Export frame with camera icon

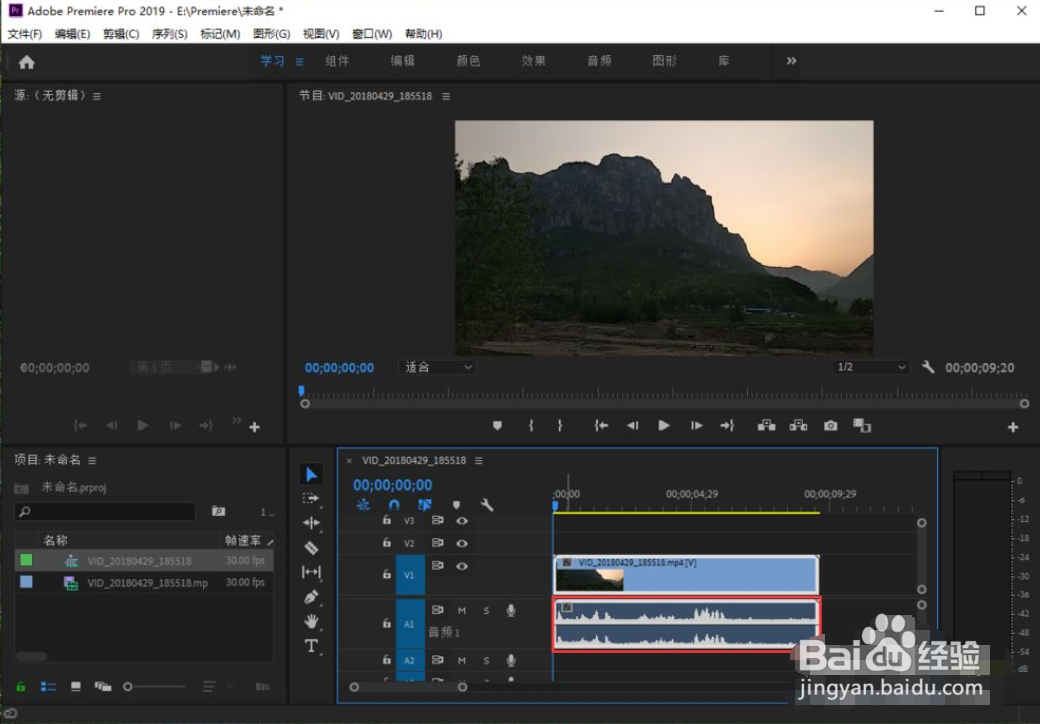(x=830, y=426)
